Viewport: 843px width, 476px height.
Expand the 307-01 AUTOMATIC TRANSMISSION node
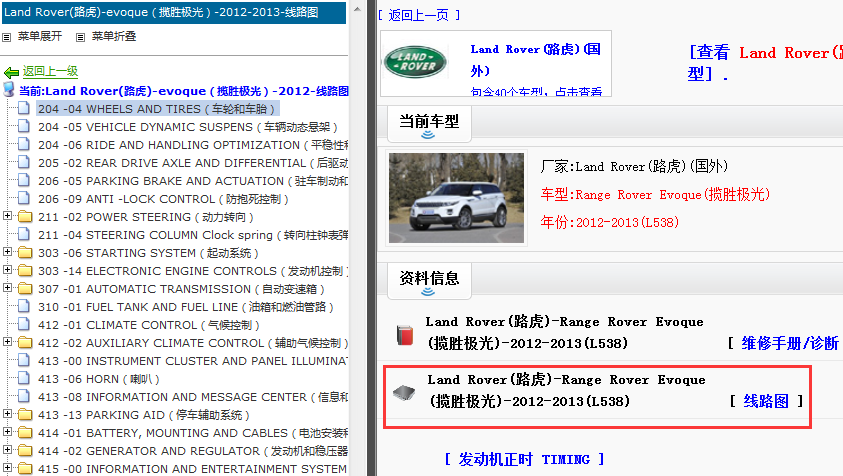(7, 288)
